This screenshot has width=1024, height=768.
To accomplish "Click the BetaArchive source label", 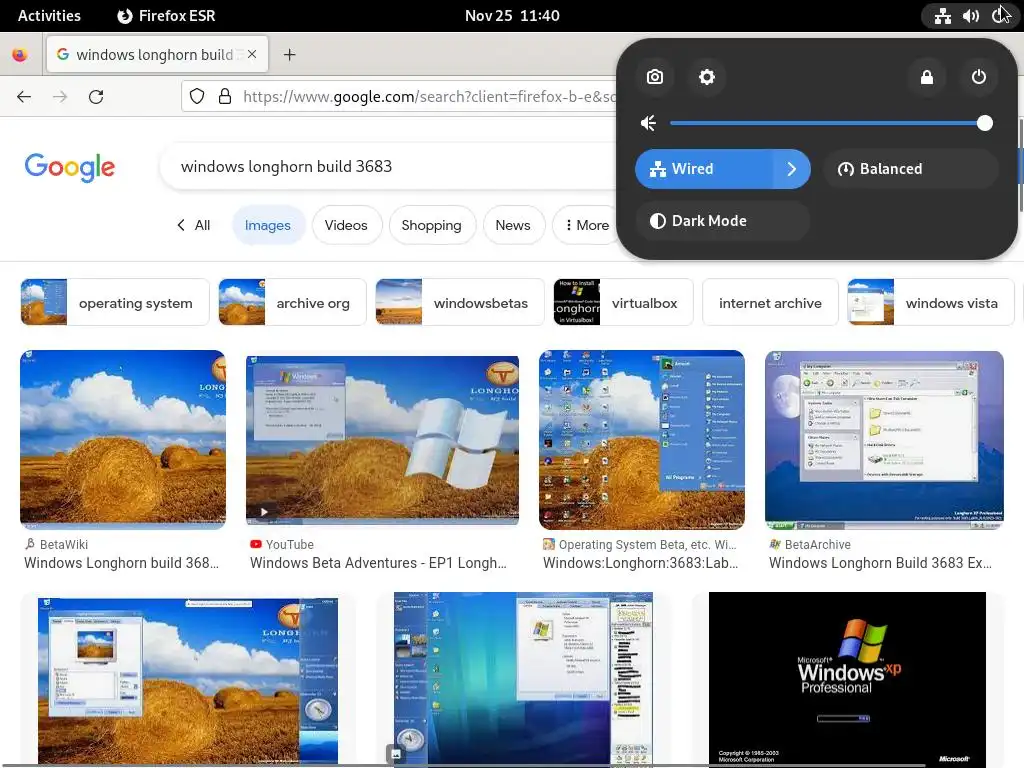I will 818,544.
